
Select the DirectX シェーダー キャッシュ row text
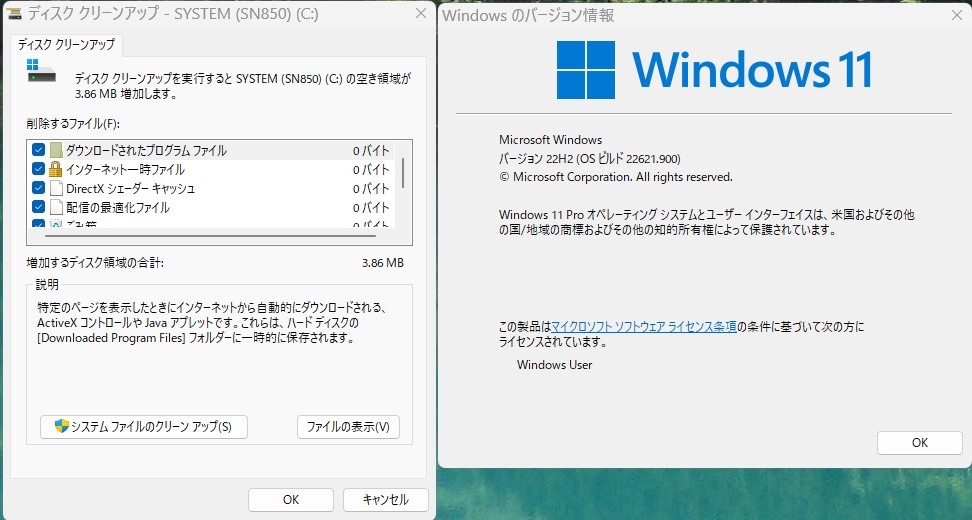[x=131, y=188]
